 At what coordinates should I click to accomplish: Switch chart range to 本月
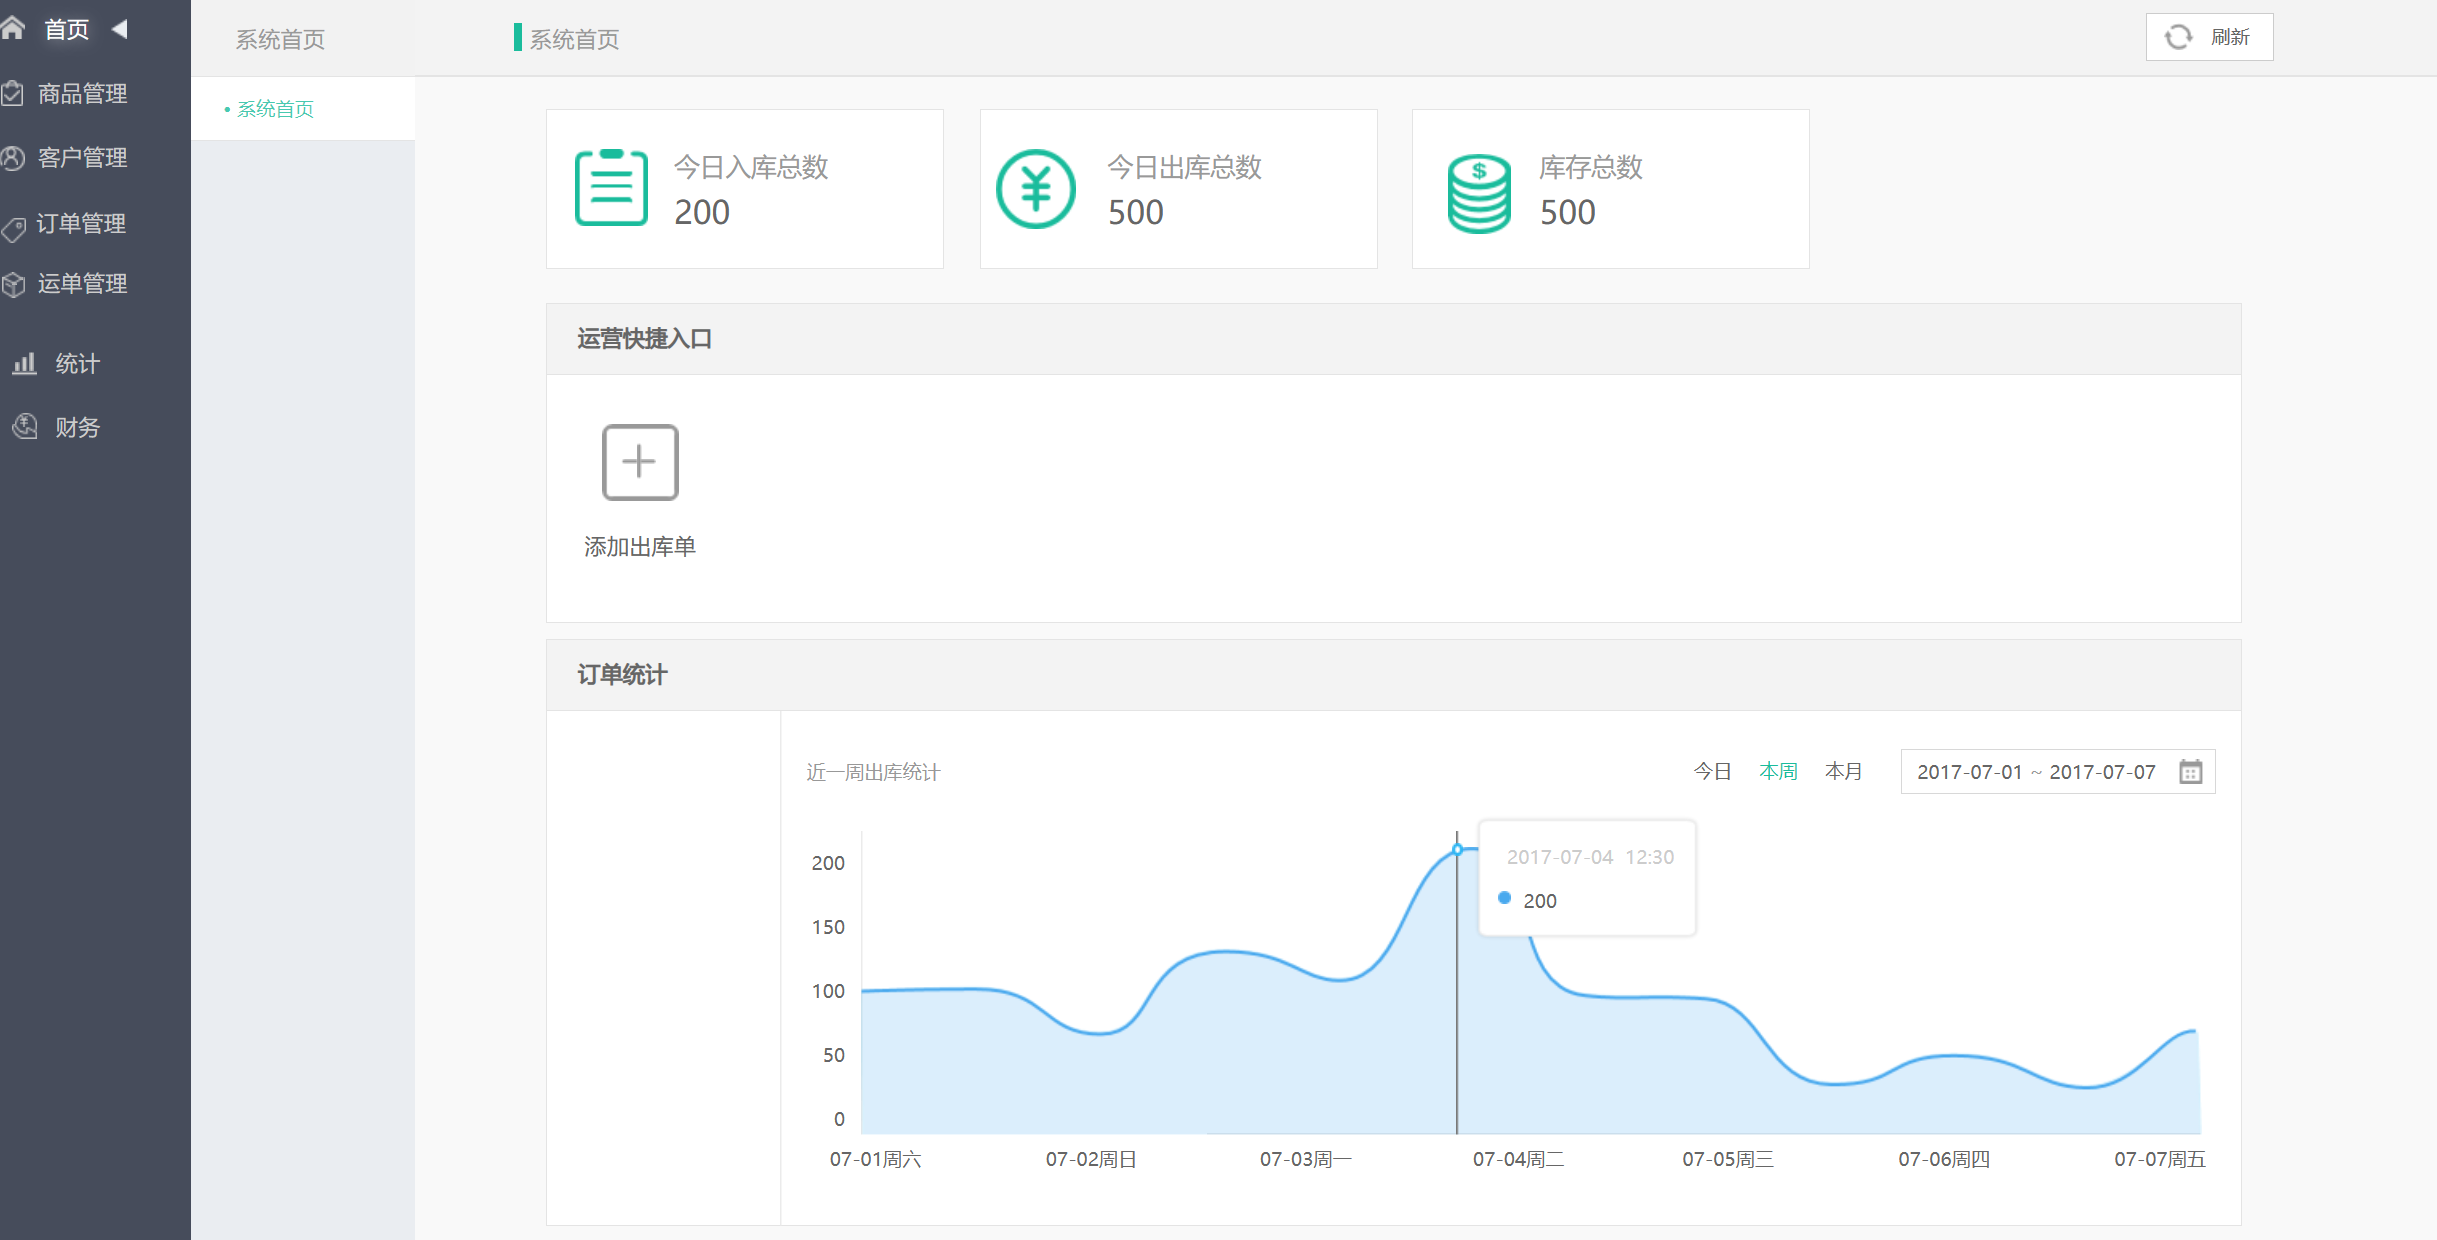(x=1843, y=772)
